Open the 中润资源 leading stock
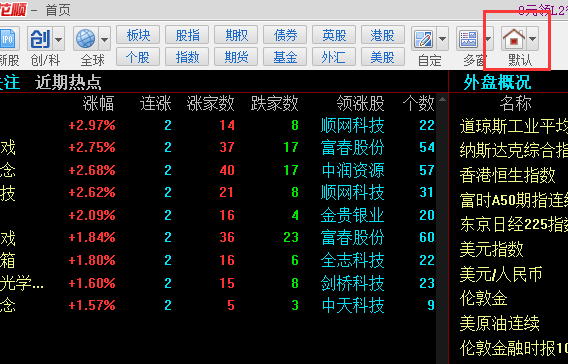The width and height of the screenshot is (568, 364). 352,171
